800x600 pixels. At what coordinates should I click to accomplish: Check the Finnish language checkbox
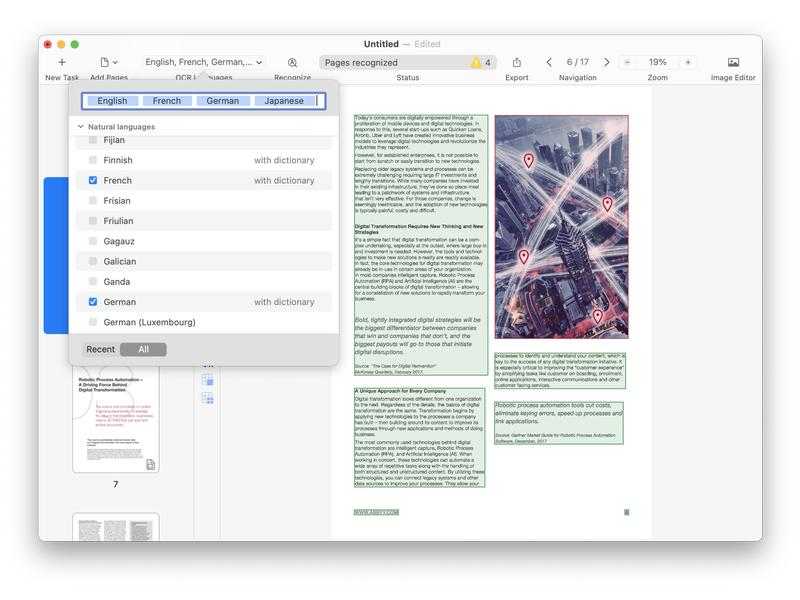93,160
